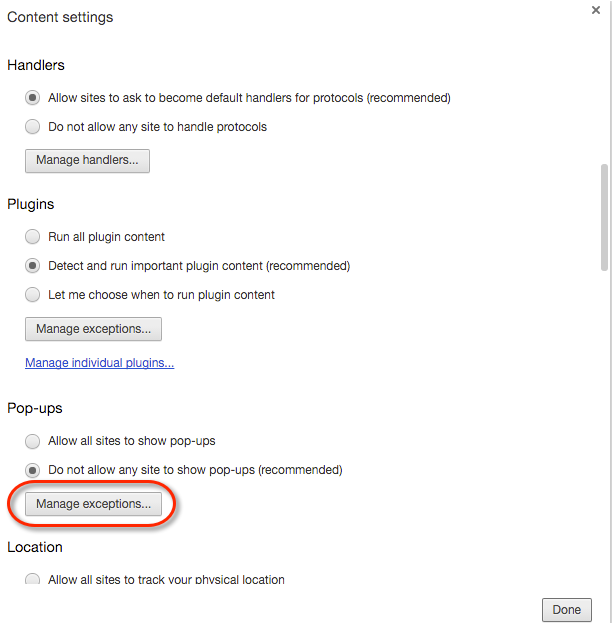Click Manage exceptions under Plugins
The height and width of the screenshot is (623, 613).
(x=93, y=328)
